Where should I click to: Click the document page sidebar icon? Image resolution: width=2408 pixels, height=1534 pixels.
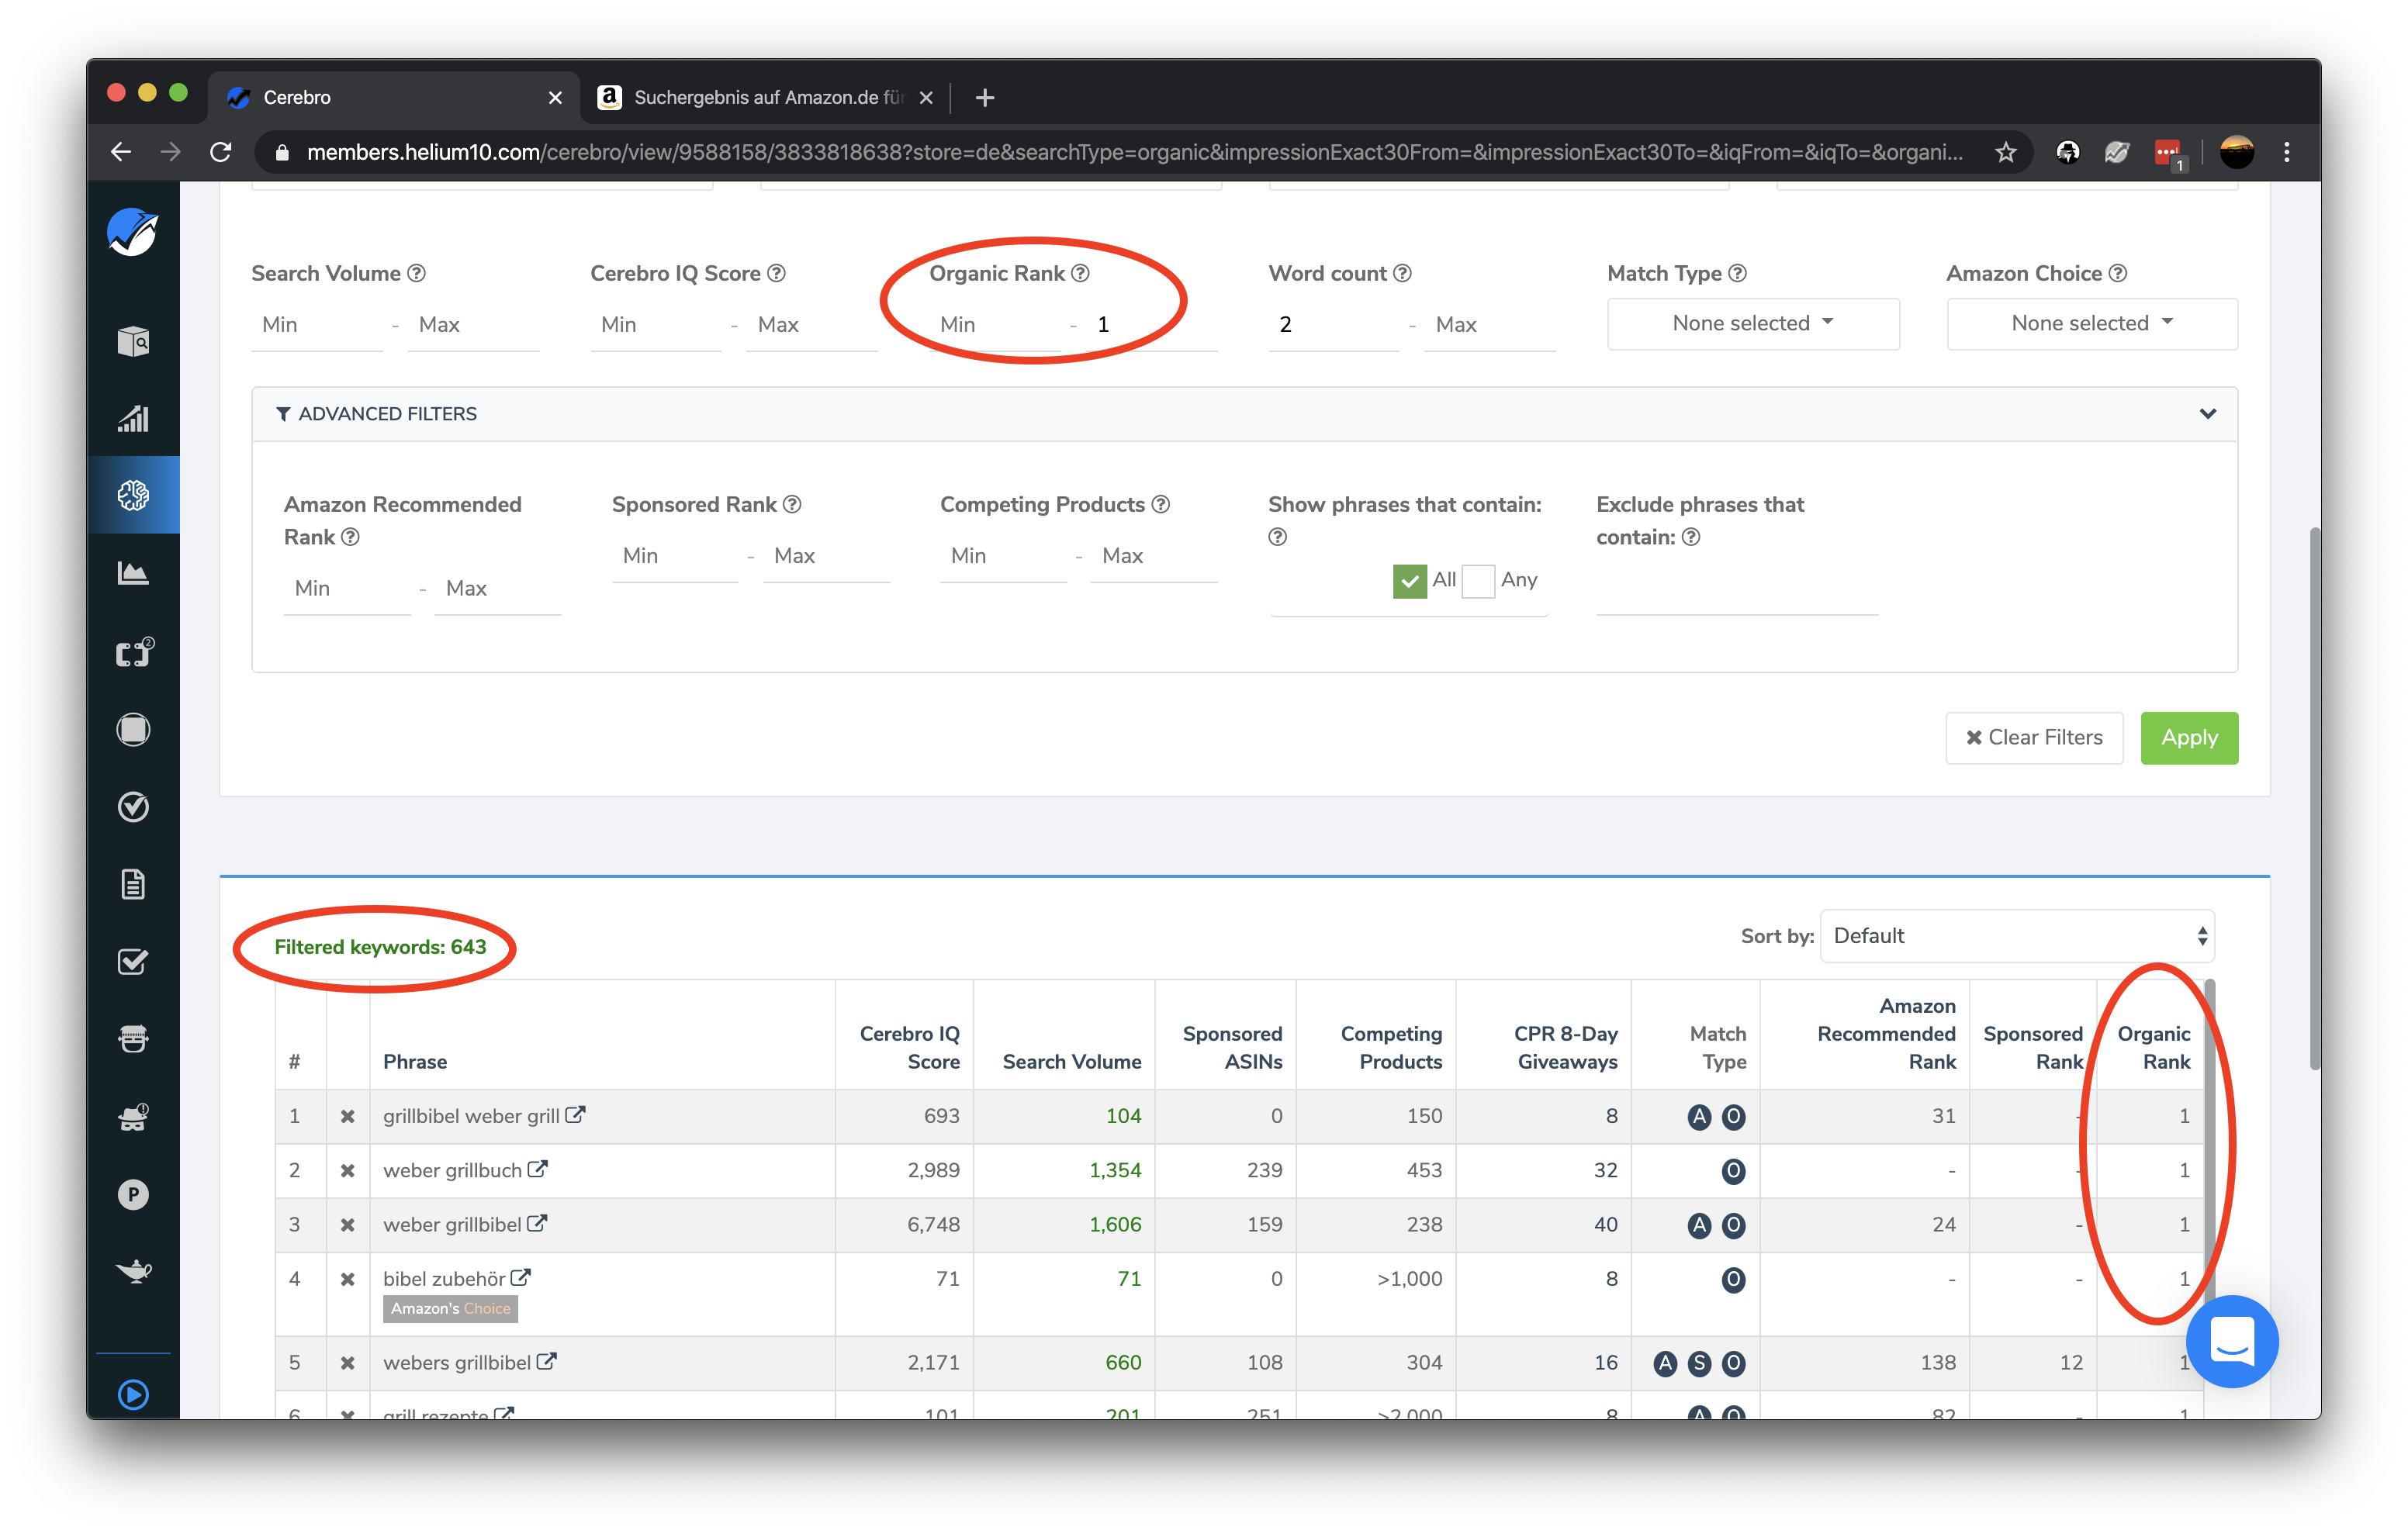coord(133,884)
